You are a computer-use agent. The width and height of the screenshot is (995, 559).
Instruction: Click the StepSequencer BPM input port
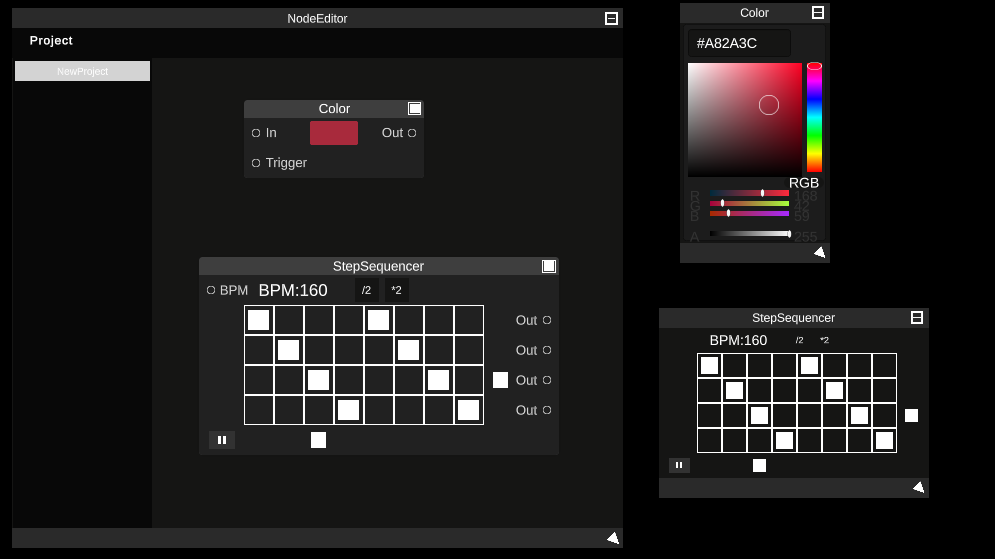point(211,290)
